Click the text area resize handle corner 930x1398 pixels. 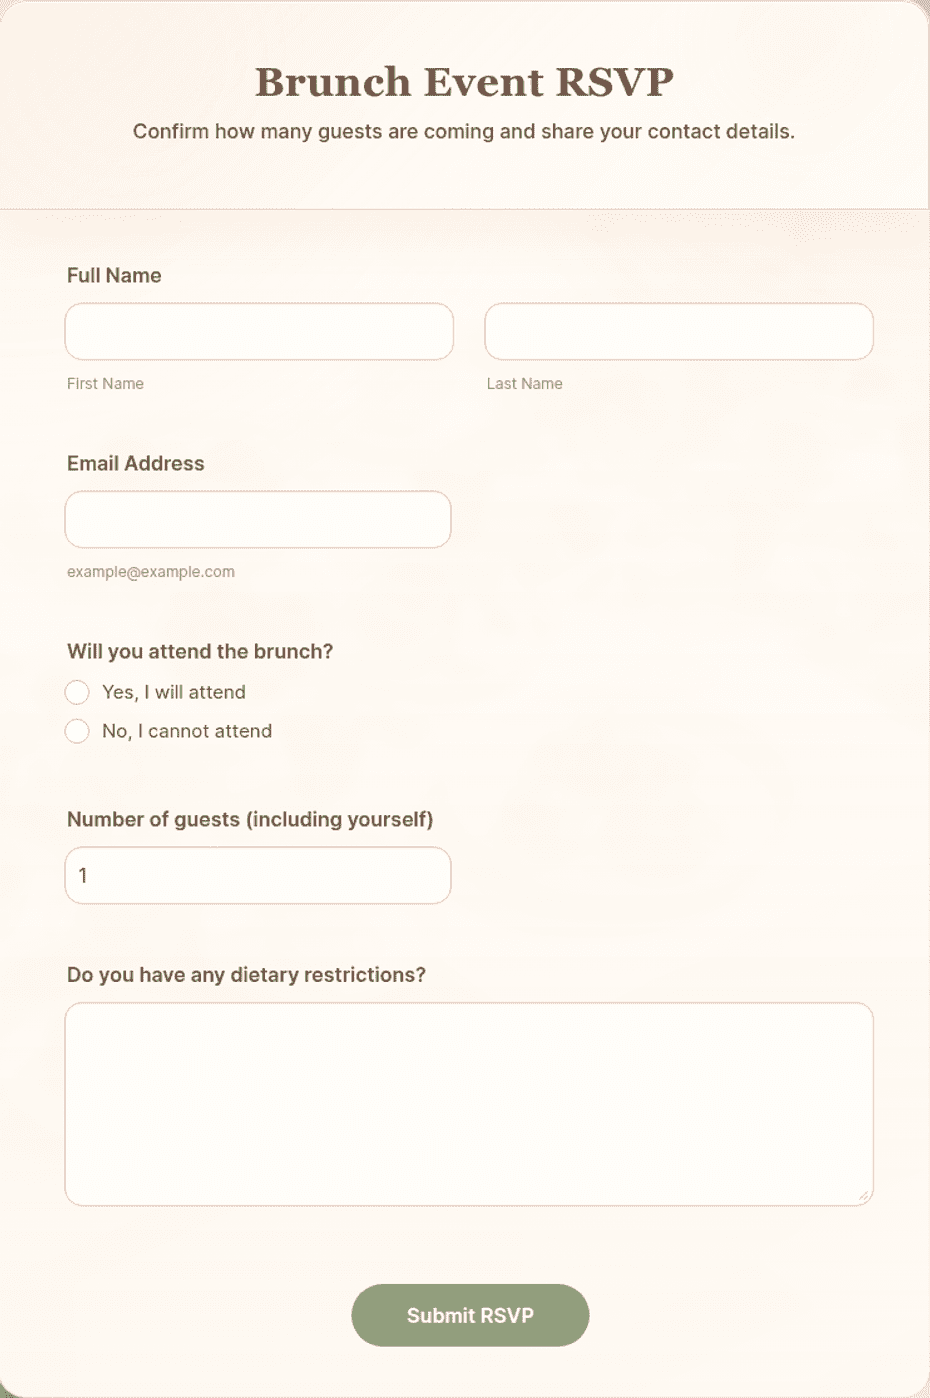click(863, 1195)
